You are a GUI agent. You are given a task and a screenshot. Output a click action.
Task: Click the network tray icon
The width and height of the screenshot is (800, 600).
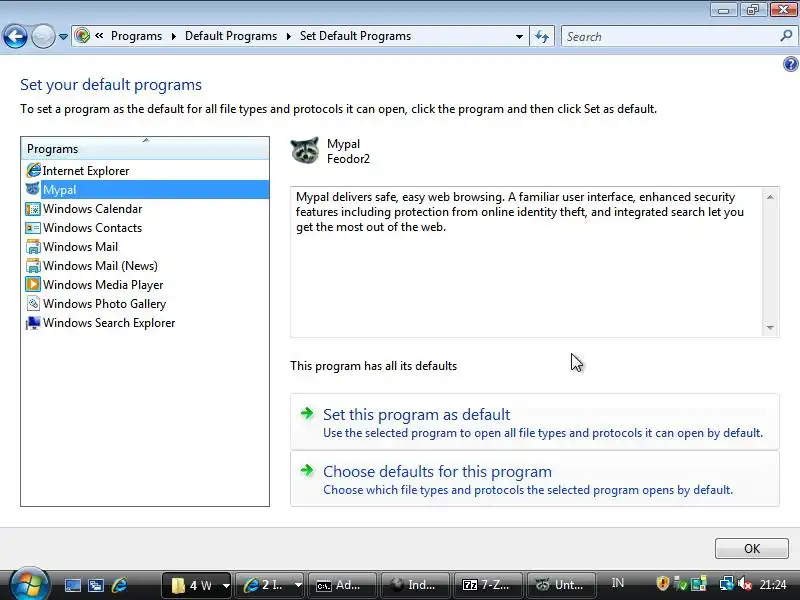tap(726, 584)
